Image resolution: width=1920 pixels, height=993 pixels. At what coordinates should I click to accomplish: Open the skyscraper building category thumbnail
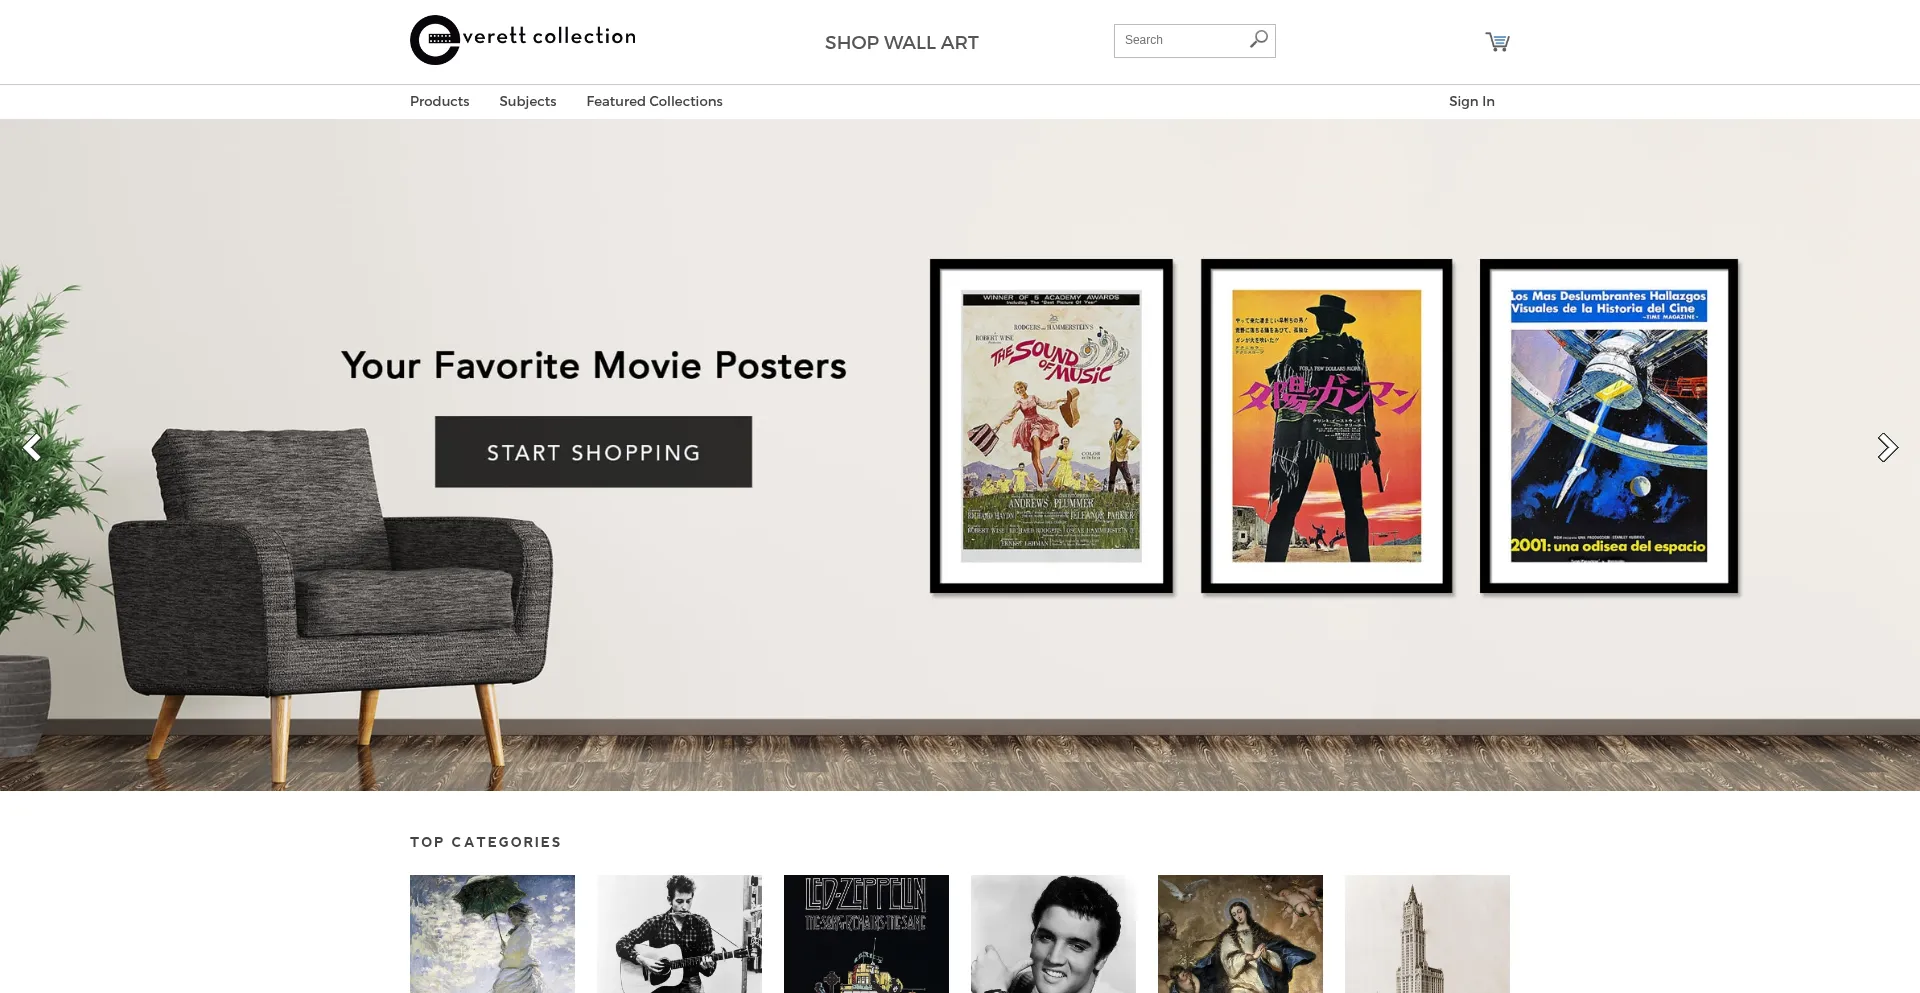pos(1427,934)
